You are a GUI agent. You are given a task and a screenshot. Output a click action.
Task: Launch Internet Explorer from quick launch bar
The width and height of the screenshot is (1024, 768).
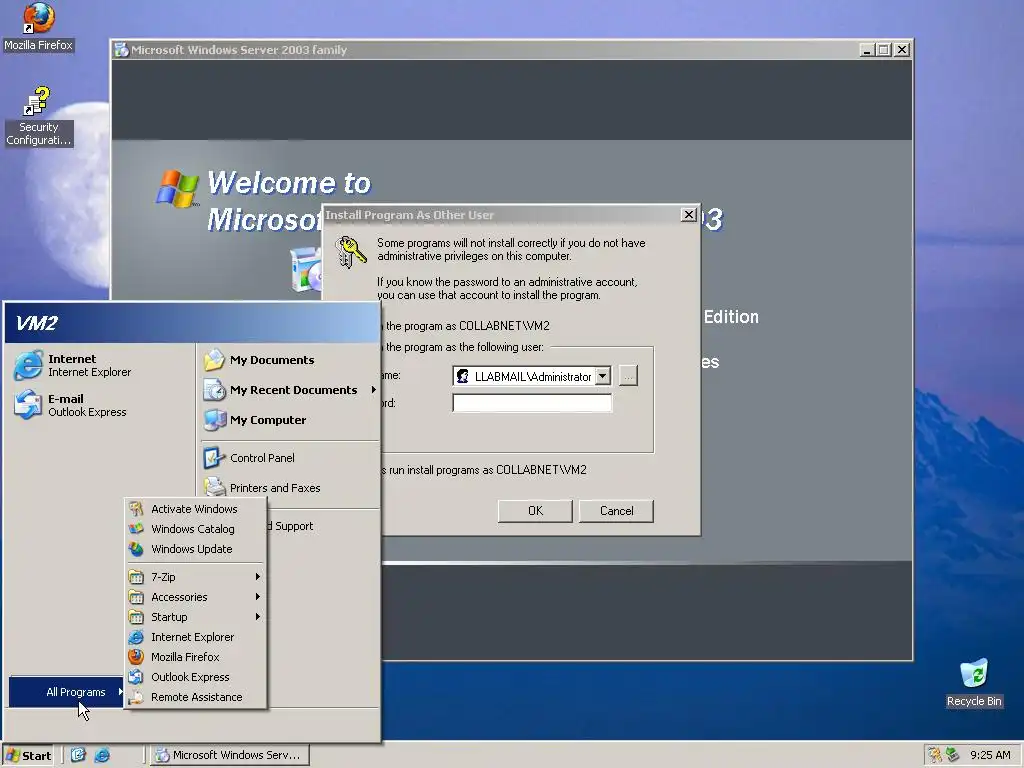click(102, 755)
